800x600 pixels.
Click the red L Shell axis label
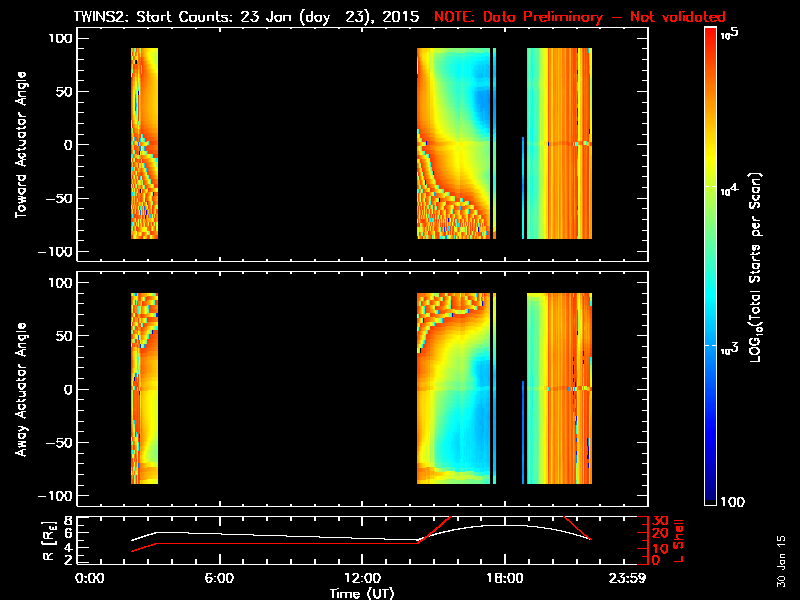[681, 540]
